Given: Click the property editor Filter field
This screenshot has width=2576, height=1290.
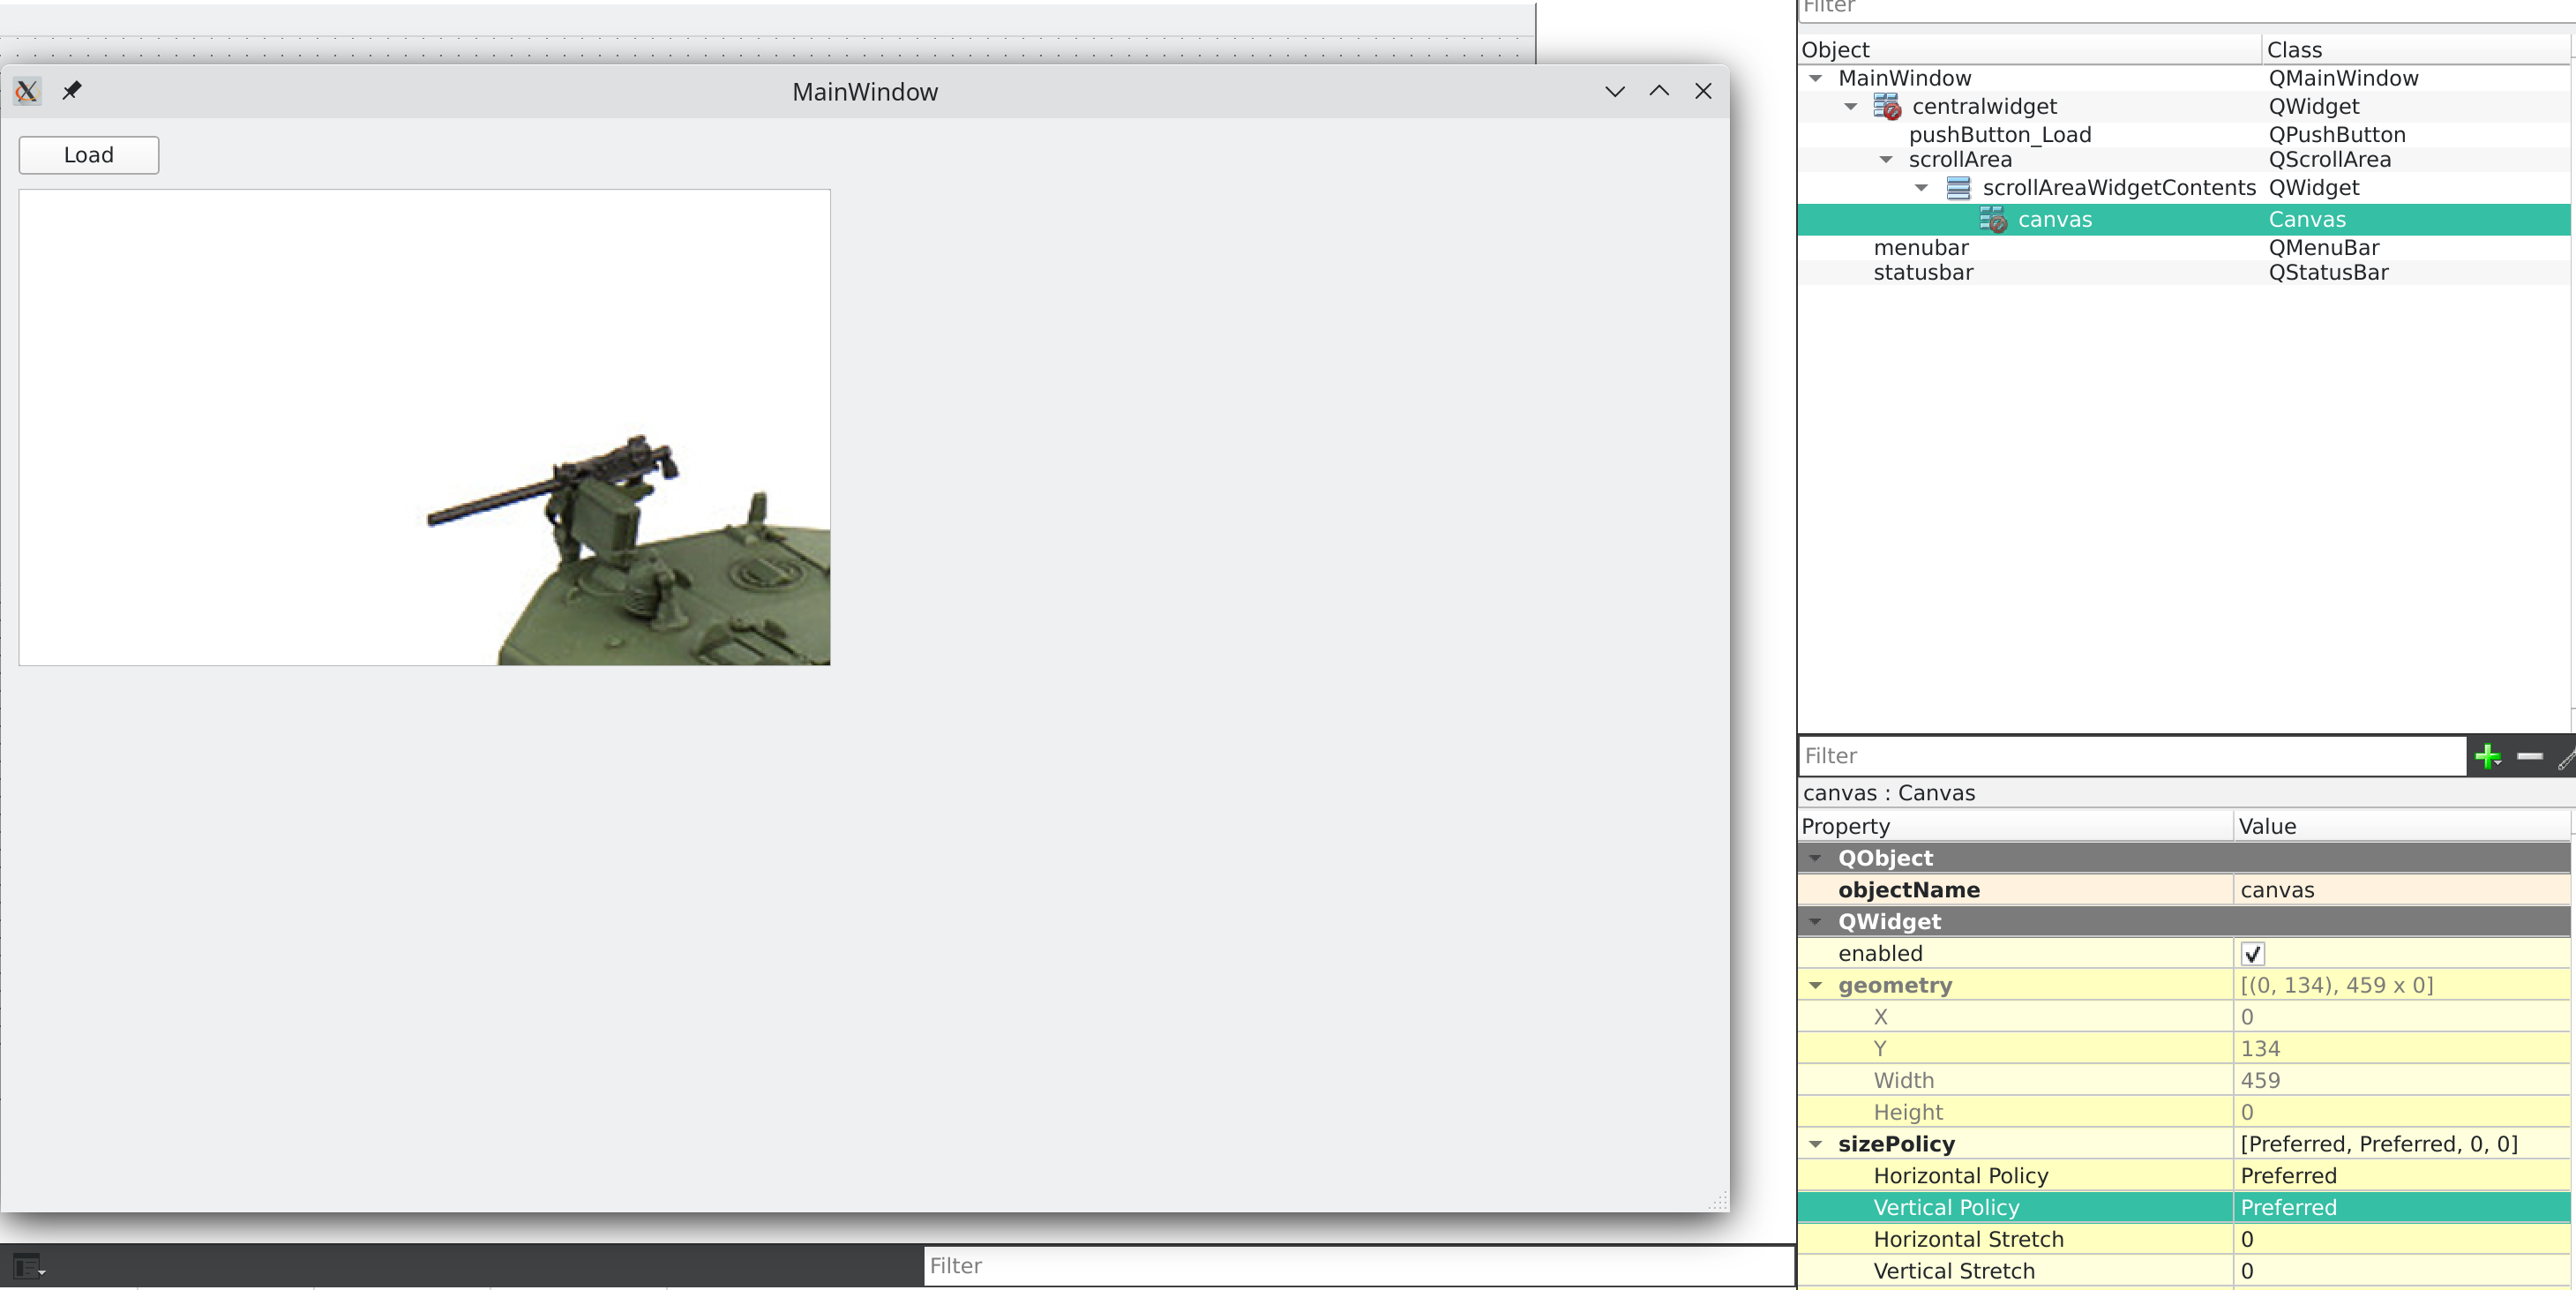Looking at the screenshot, I should pyautogui.click(x=2132, y=756).
